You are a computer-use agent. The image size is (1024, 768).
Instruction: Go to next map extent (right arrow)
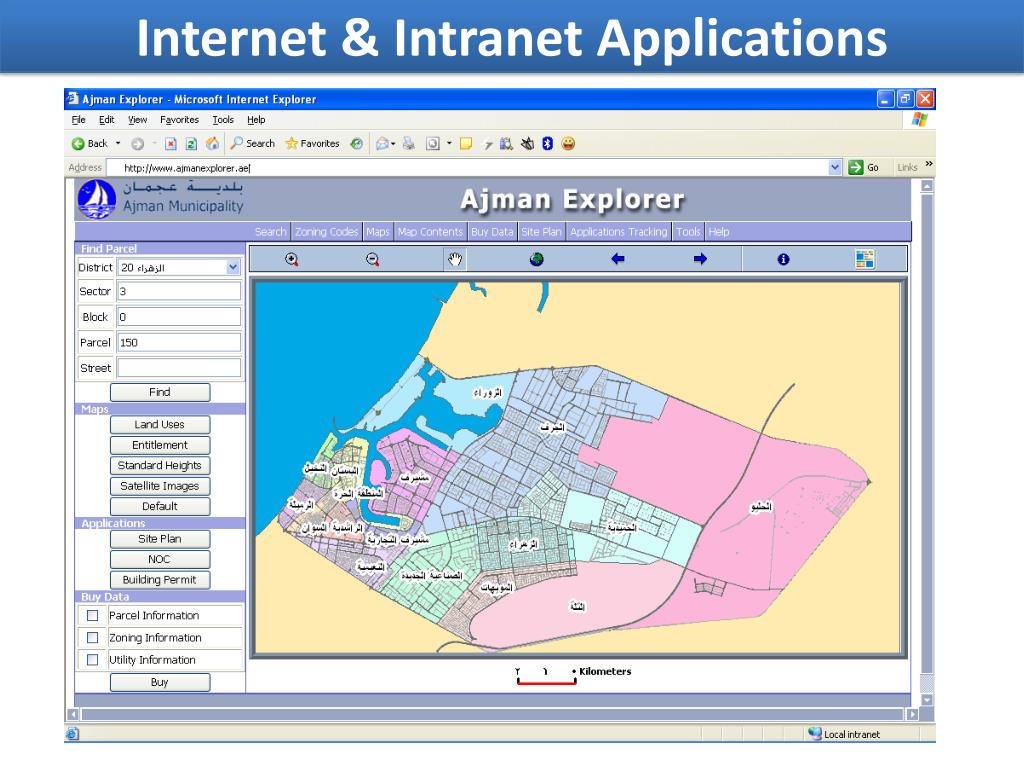click(700, 259)
